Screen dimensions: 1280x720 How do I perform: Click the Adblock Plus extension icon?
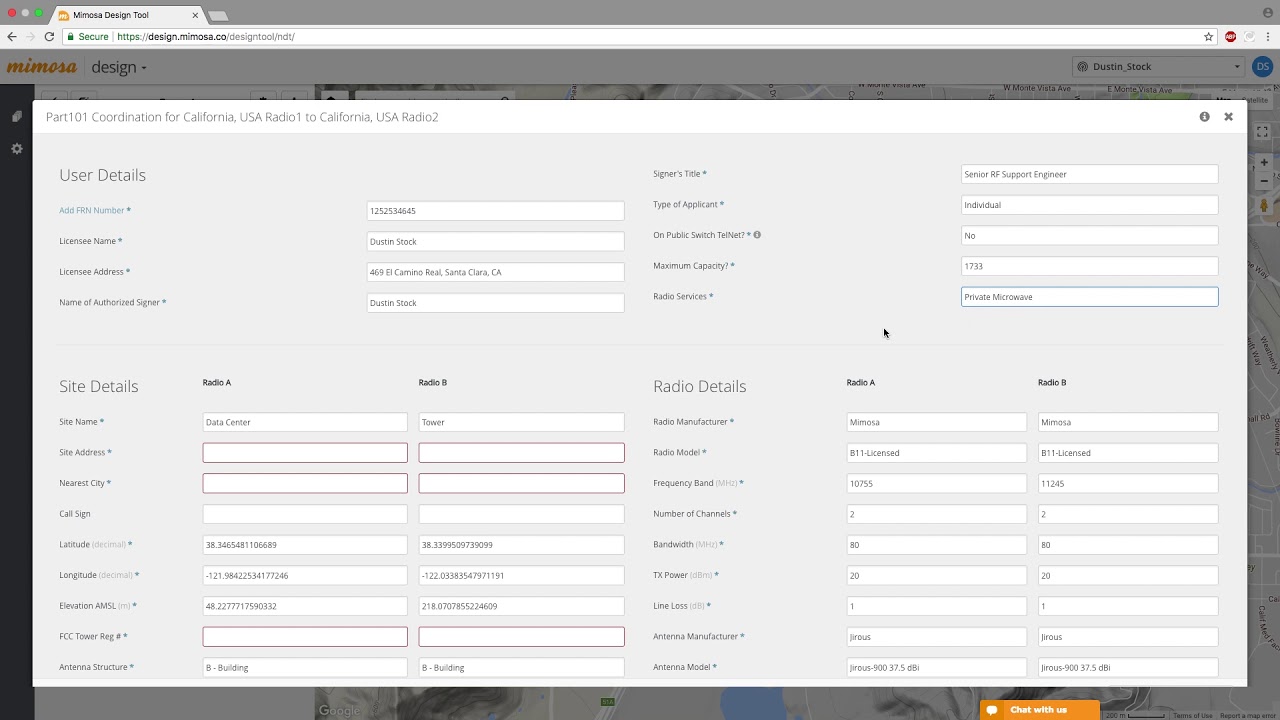click(1231, 37)
